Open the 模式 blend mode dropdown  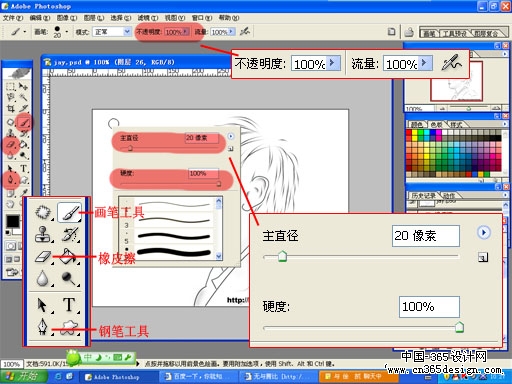112,32
